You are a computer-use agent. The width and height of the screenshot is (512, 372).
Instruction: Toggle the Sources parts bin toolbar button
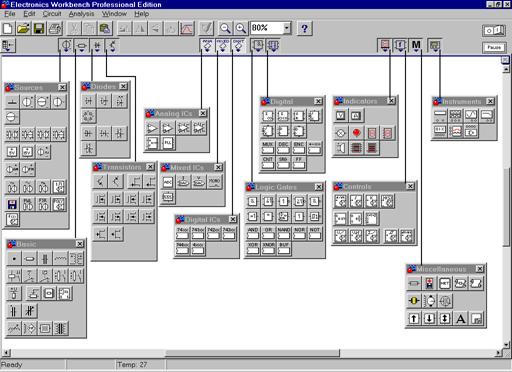(x=66, y=46)
